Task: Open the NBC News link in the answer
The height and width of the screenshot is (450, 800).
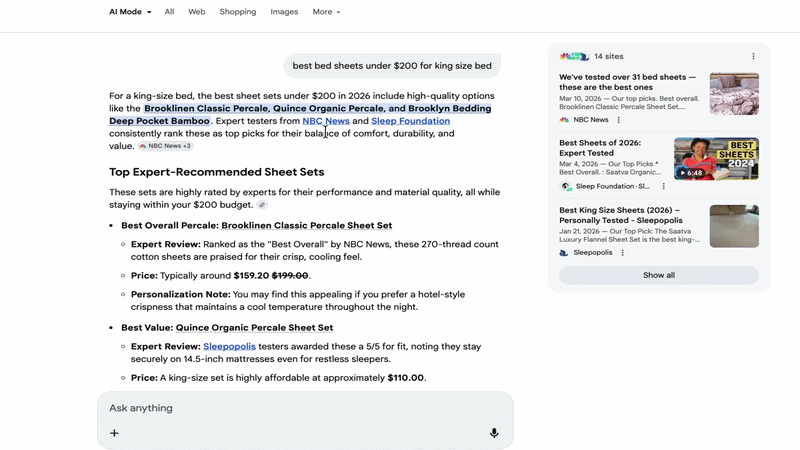Action: pos(326,121)
